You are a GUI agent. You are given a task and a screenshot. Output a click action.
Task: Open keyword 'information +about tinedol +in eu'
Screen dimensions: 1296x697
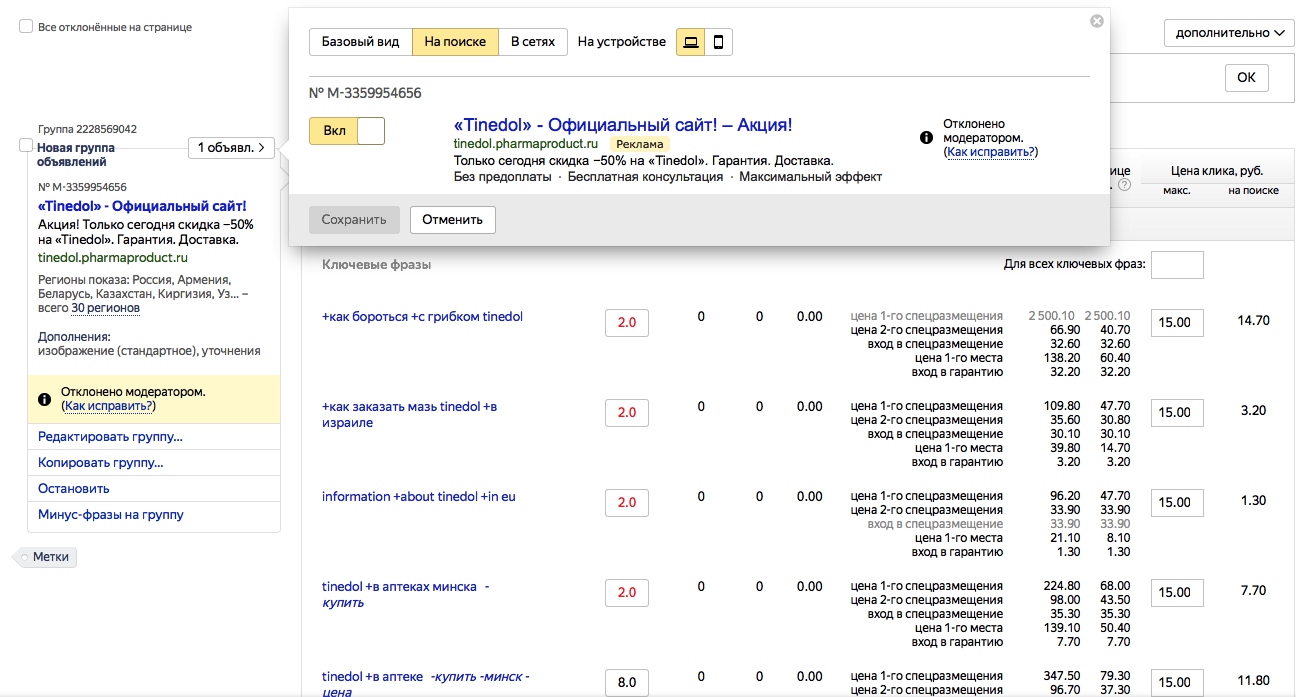pos(419,496)
